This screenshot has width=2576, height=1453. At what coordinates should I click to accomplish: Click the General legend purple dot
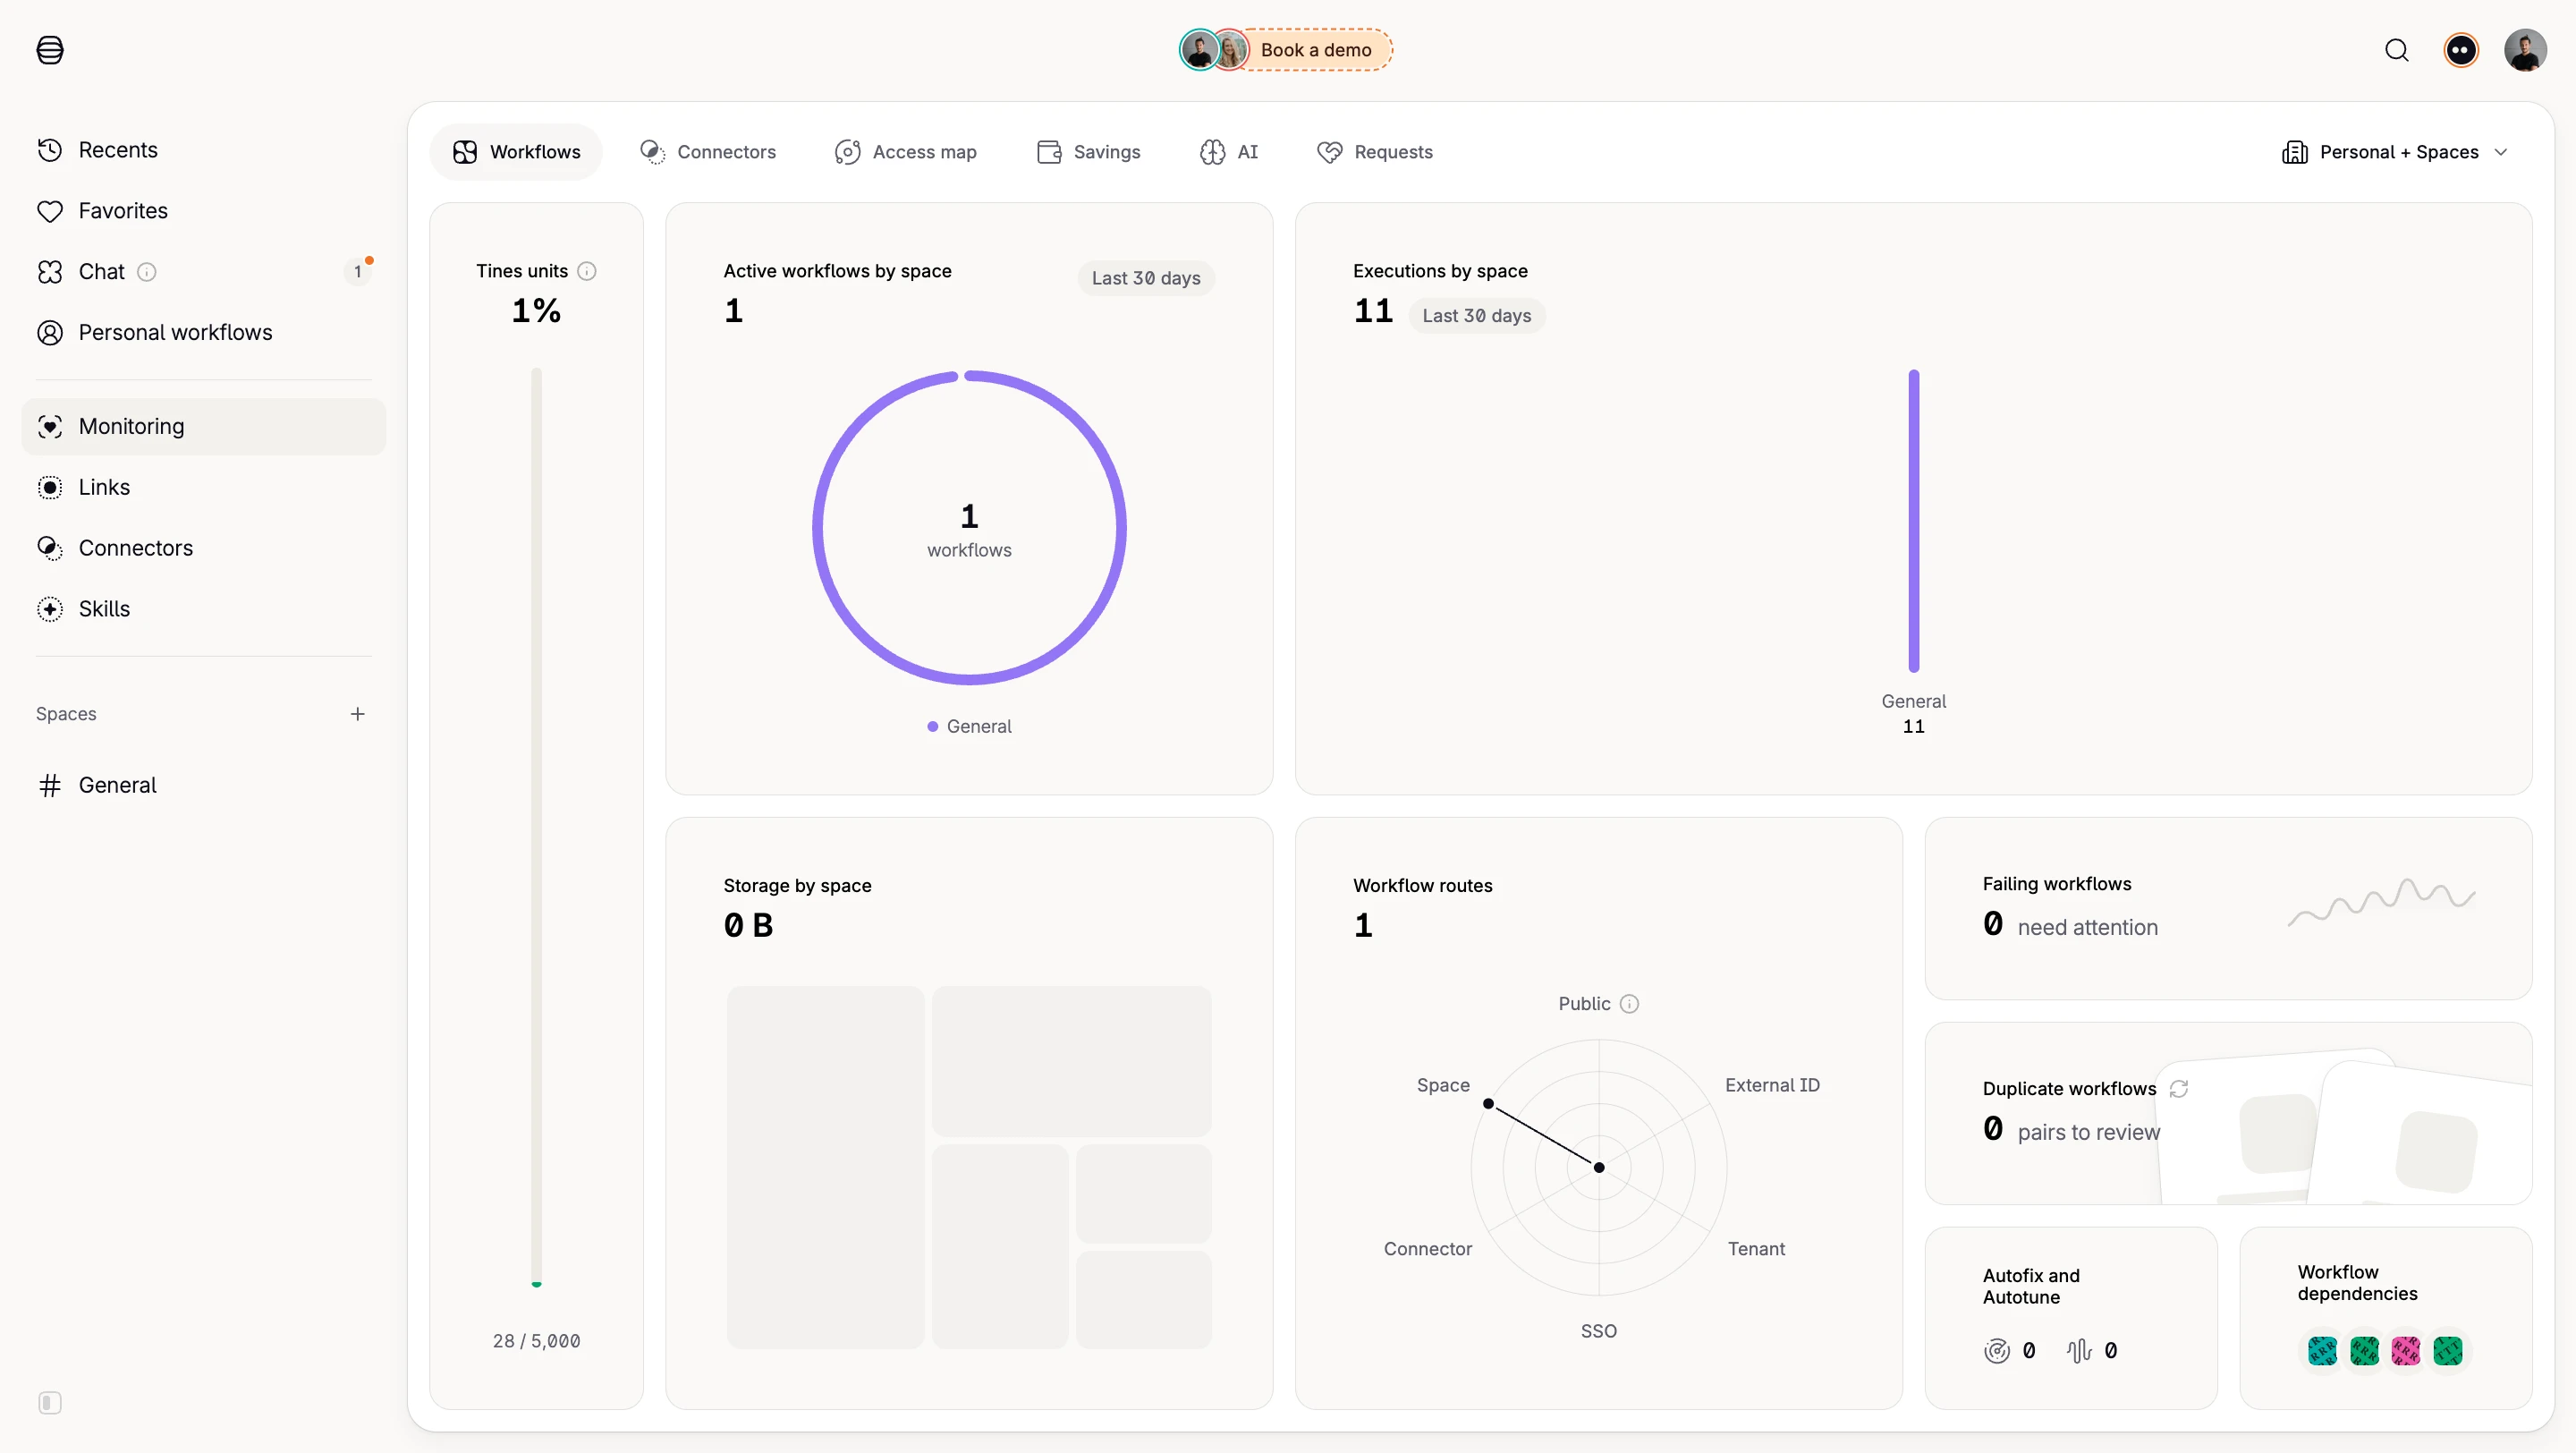click(x=932, y=727)
